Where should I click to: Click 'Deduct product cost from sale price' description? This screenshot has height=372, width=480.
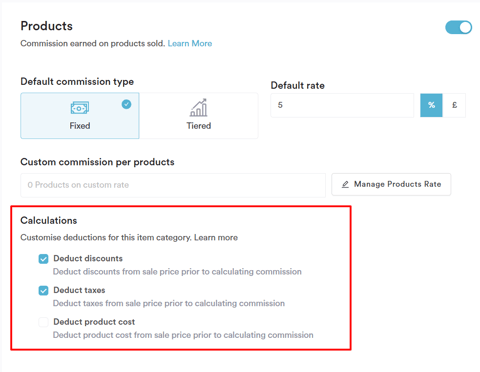(183, 335)
